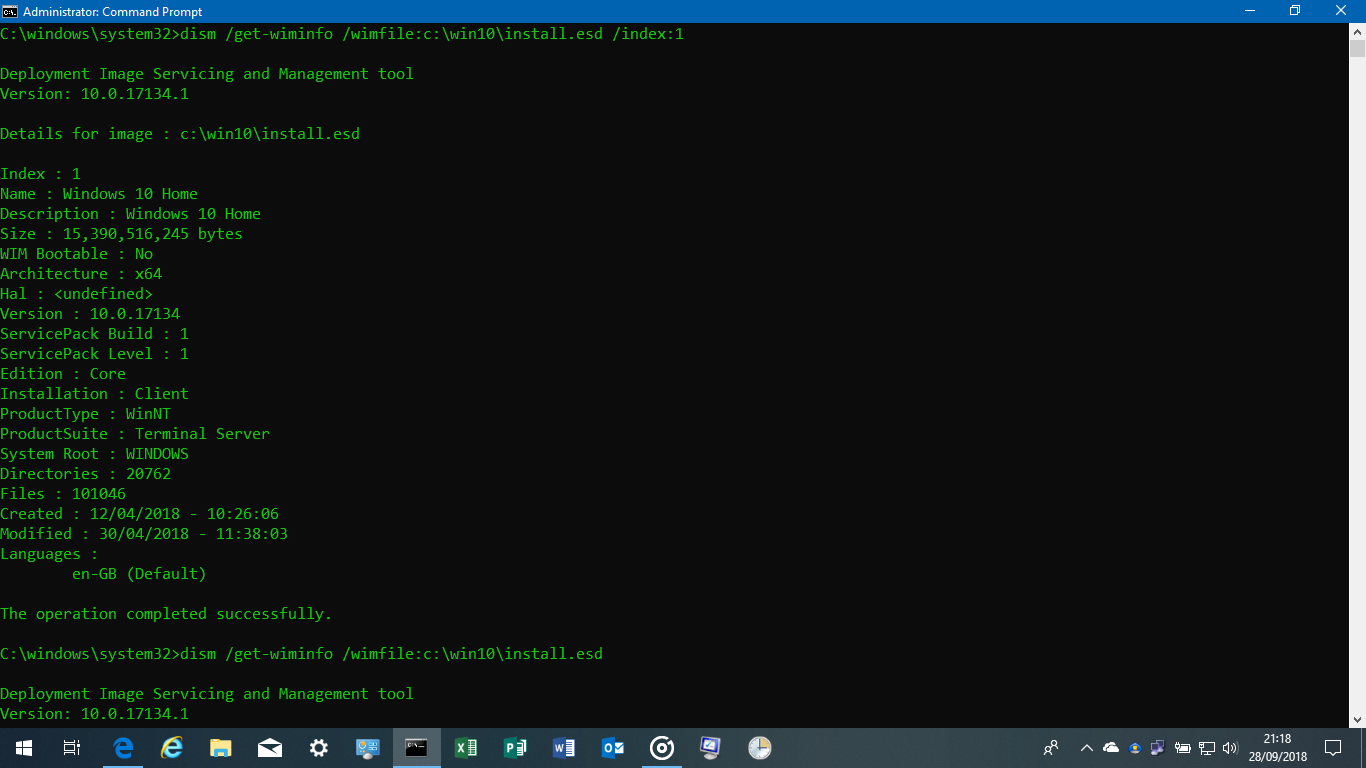Click the scrollbar up arrow
This screenshot has width=1366, height=768.
1357,32
